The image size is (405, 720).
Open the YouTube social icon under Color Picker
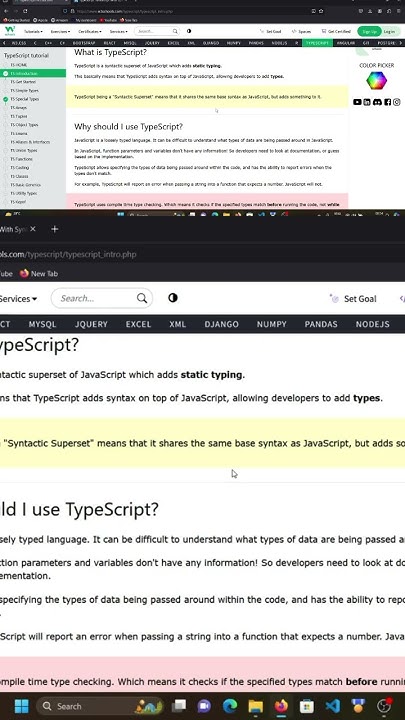tap(357, 102)
